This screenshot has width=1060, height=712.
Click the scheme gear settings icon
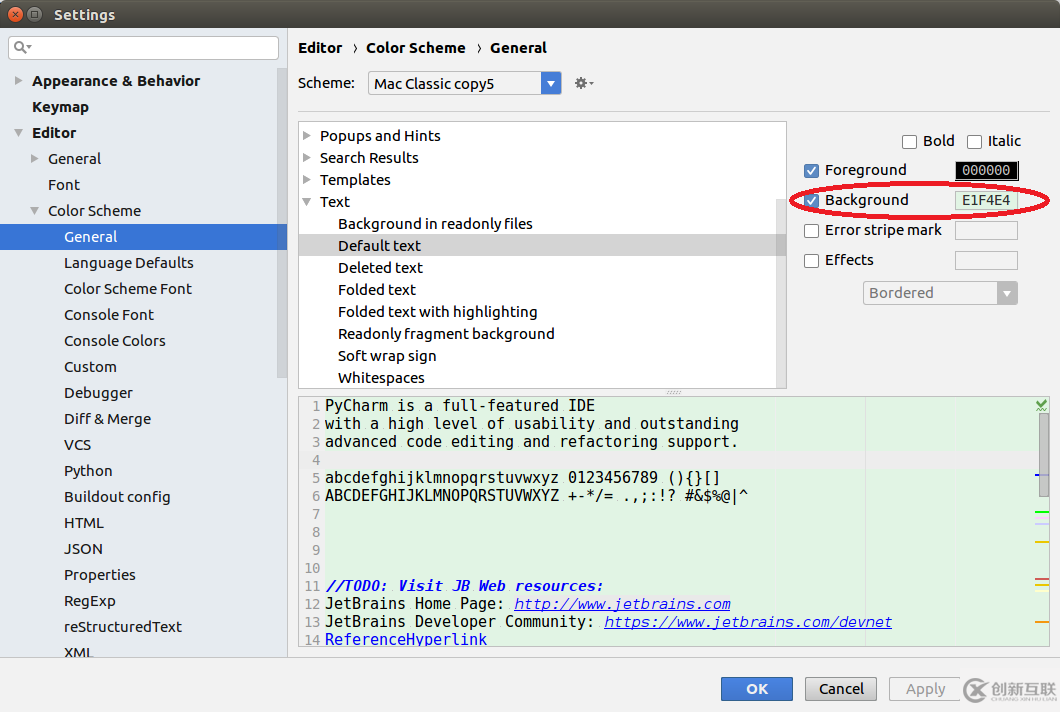click(x=582, y=84)
